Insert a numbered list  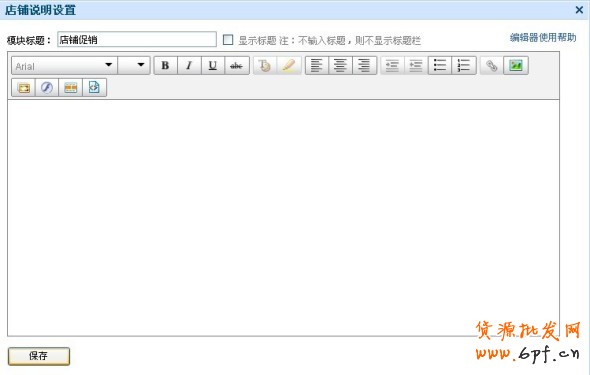pos(464,66)
